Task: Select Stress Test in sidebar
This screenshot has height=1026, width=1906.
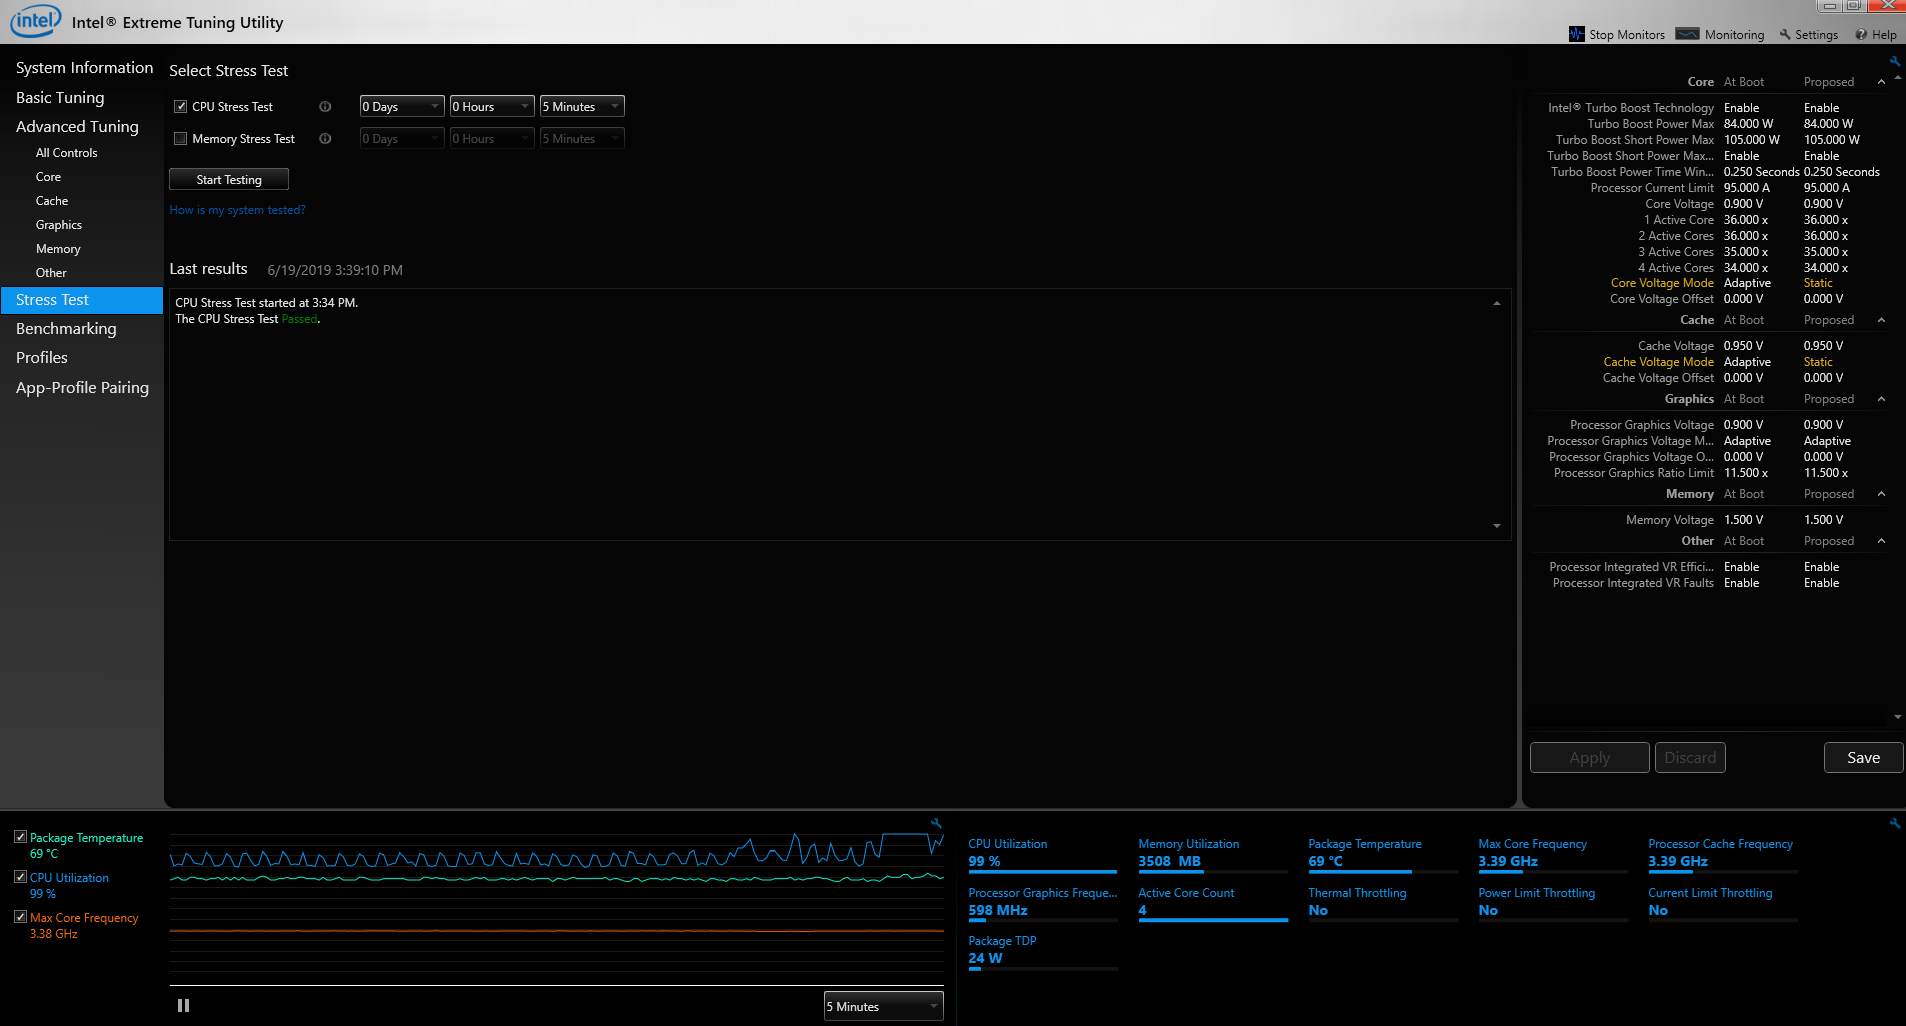Action: pos(82,300)
